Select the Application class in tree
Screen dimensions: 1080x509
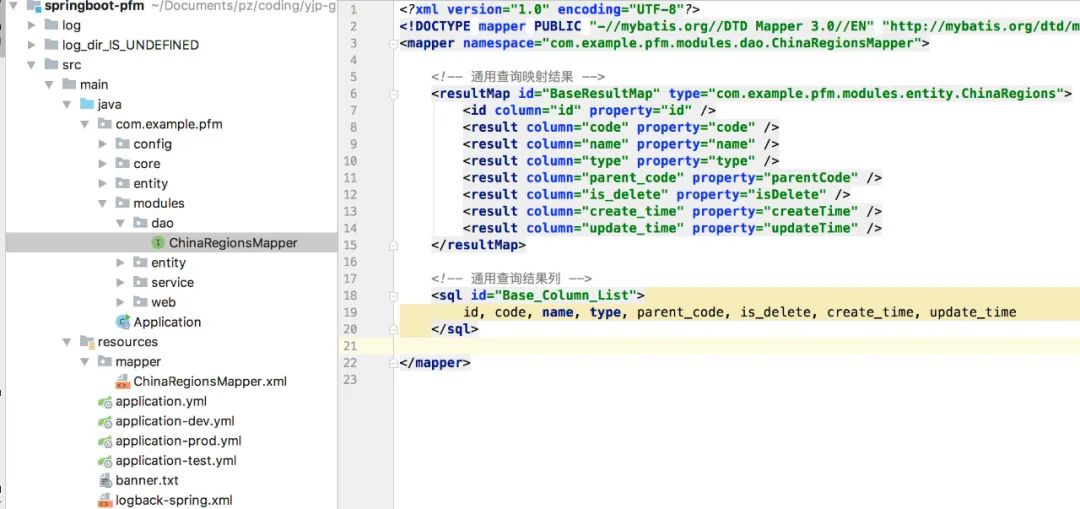167,322
